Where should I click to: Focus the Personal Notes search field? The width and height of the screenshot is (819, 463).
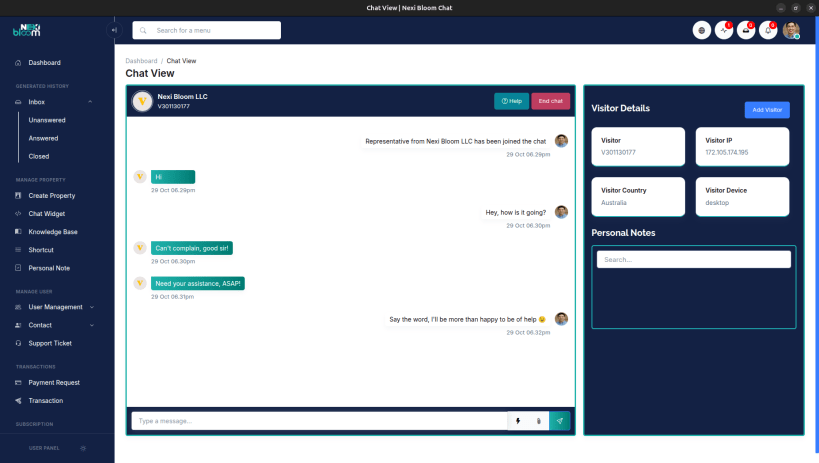[694, 260]
